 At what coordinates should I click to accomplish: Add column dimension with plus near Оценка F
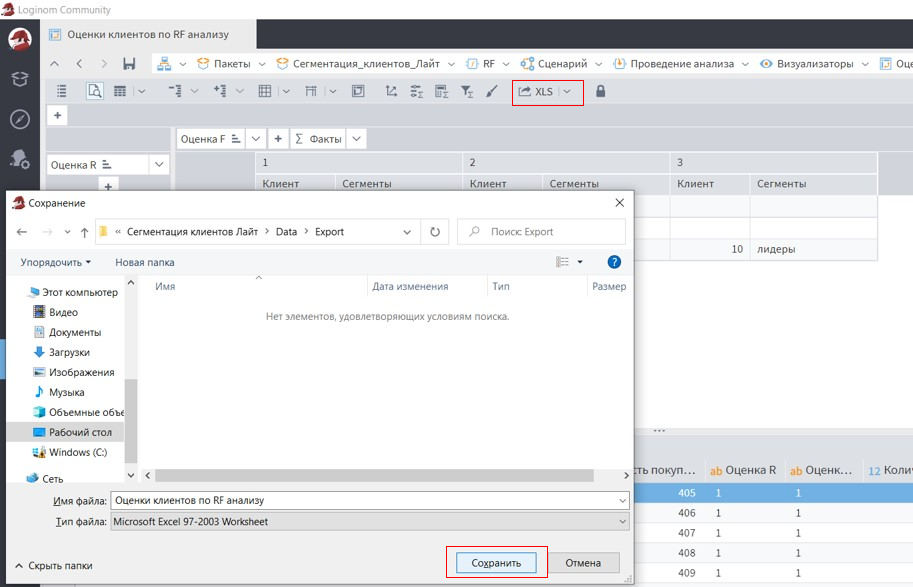click(x=278, y=139)
